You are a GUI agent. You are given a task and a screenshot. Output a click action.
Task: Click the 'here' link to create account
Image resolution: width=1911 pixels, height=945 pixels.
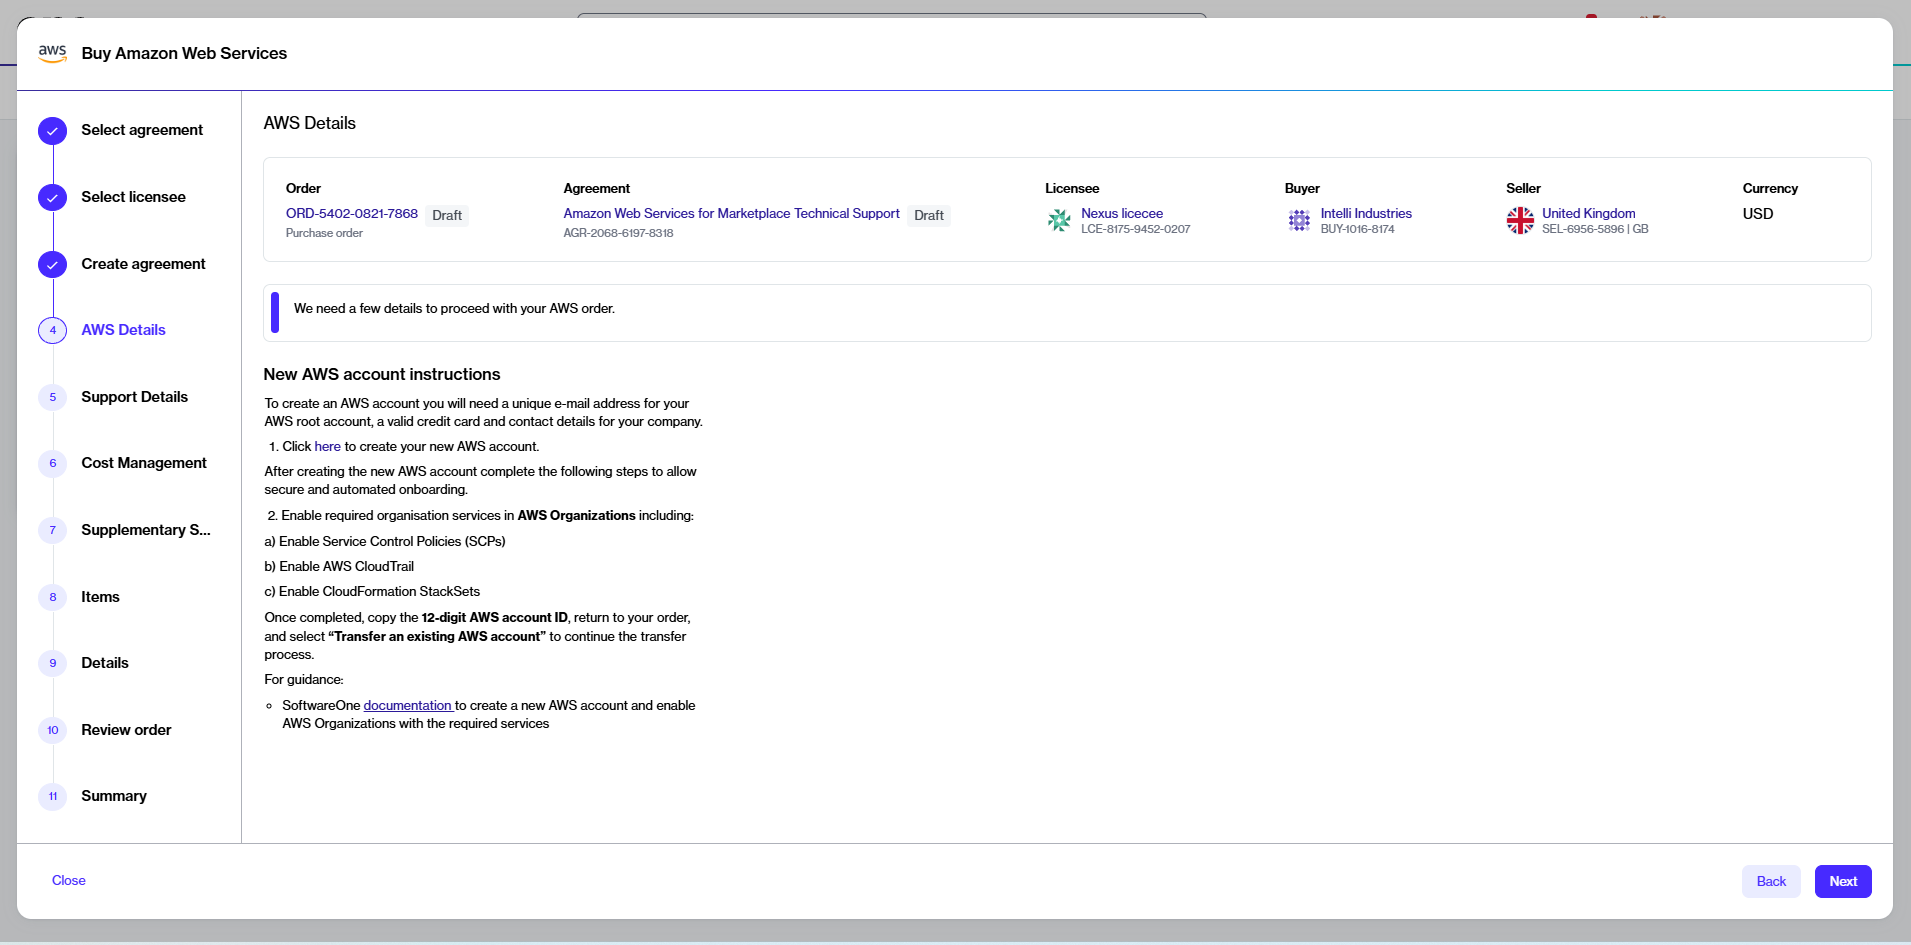click(x=327, y=447)
